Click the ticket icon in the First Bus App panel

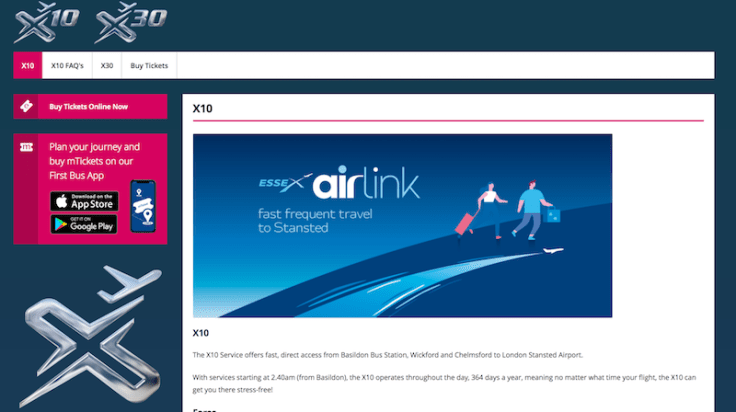pyautogui.click(x=27, y=147)
